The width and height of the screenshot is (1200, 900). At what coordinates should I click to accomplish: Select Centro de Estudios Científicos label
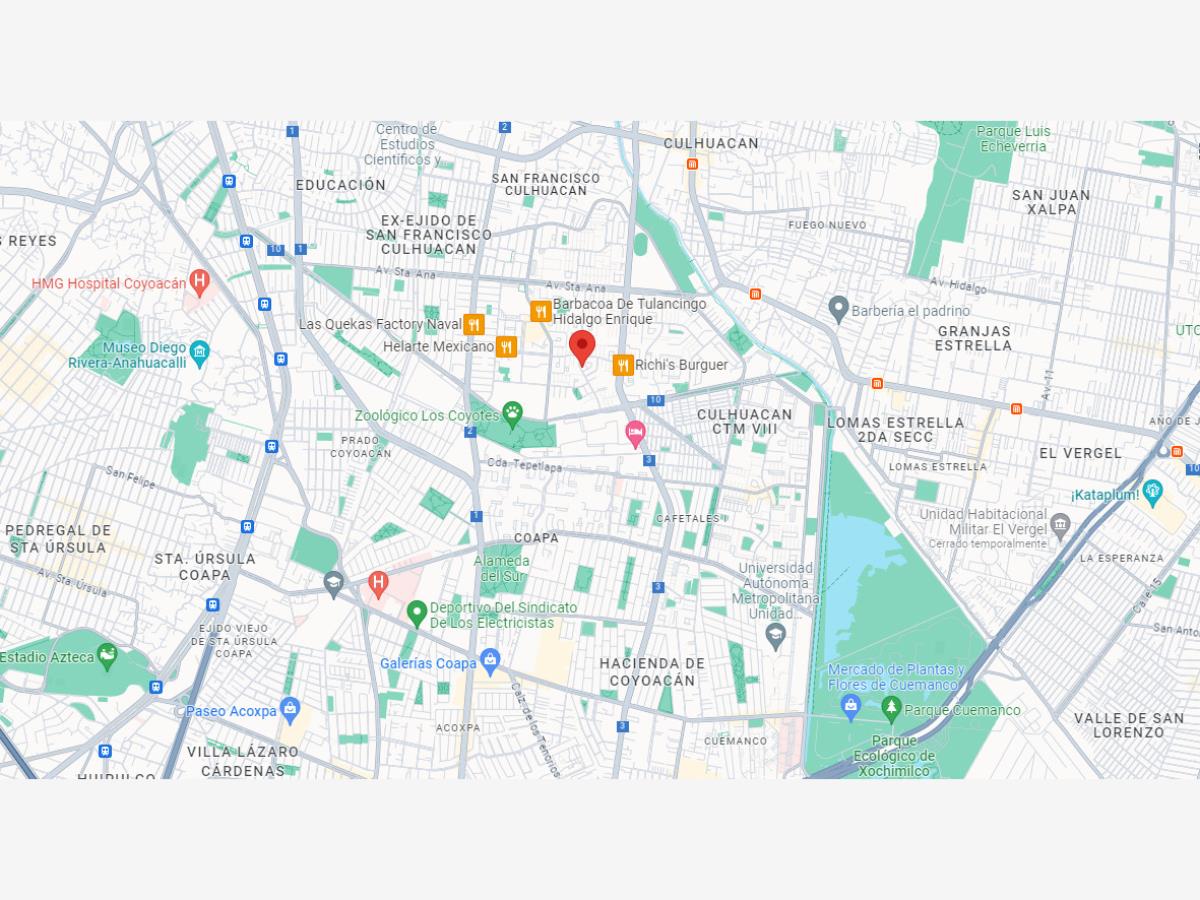click(x=401, y=144)
